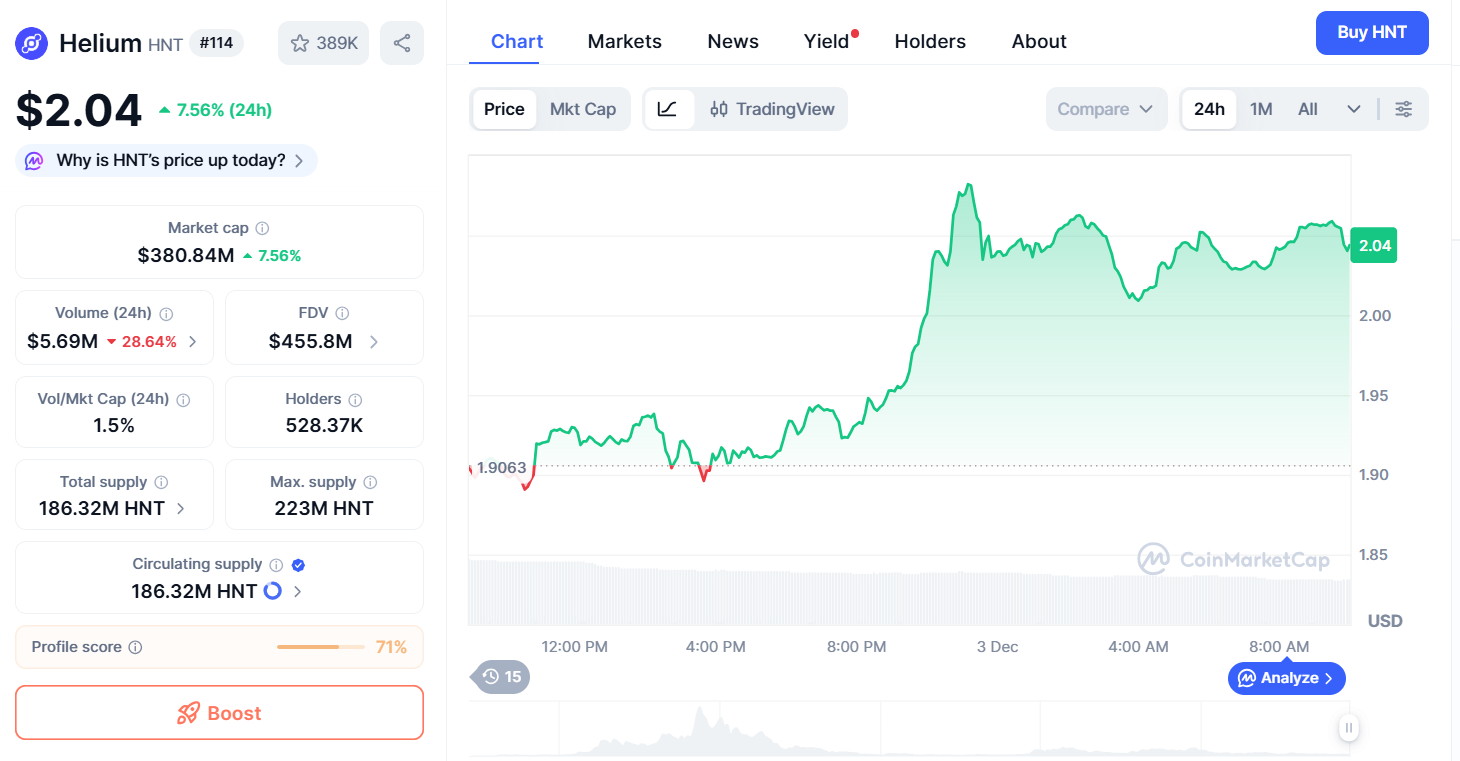This screenshot has width=1460, height=761.
Task: Select the 1M time range
Action: click(x=1261, y=108)
